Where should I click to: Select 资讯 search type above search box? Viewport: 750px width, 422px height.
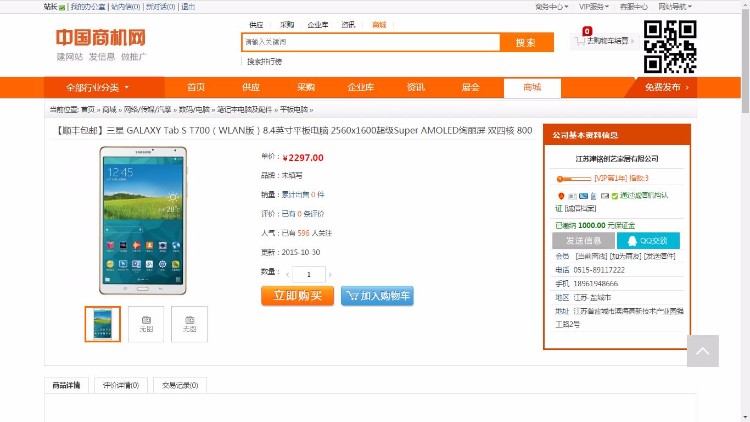click(x=348, y=25)
